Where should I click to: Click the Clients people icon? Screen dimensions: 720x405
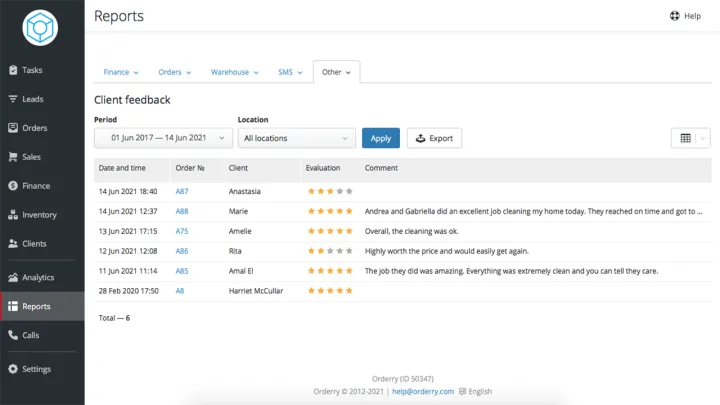tap(13, 243)
